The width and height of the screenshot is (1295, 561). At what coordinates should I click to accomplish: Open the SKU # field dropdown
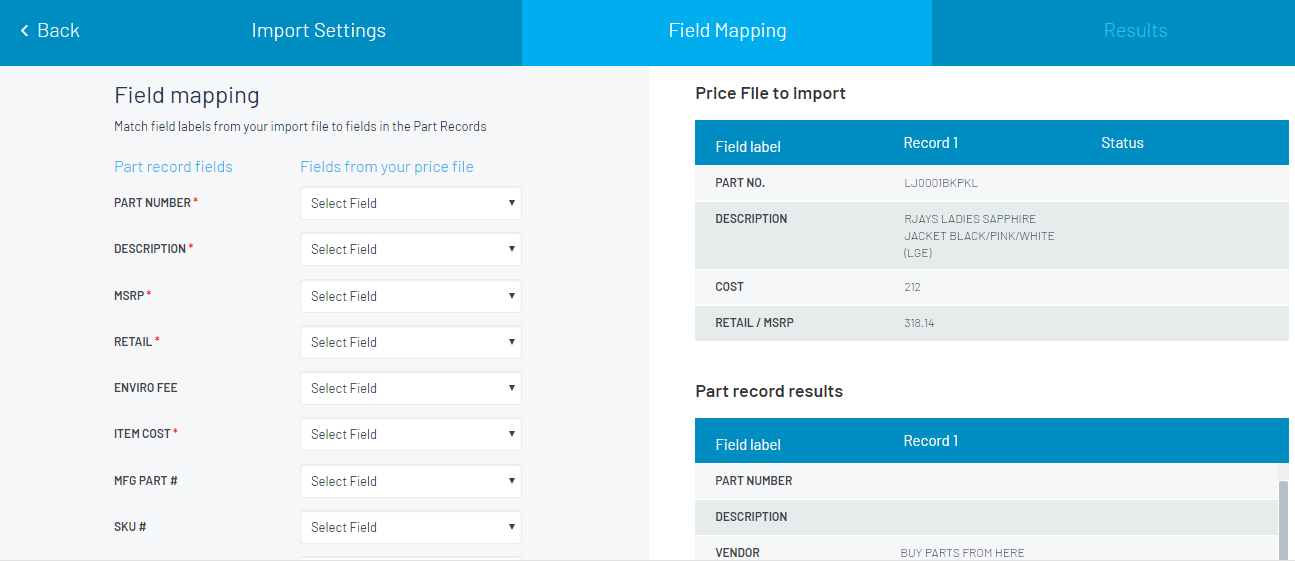tap(410, 527)
